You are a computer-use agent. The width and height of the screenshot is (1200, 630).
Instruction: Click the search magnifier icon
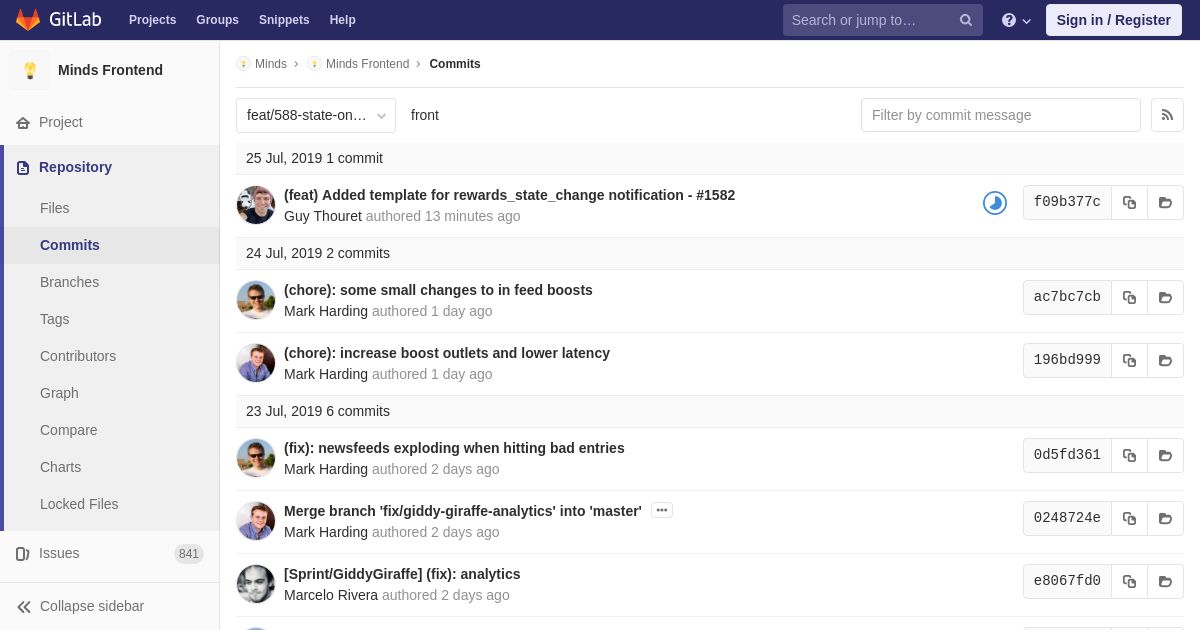pos(966,20)
